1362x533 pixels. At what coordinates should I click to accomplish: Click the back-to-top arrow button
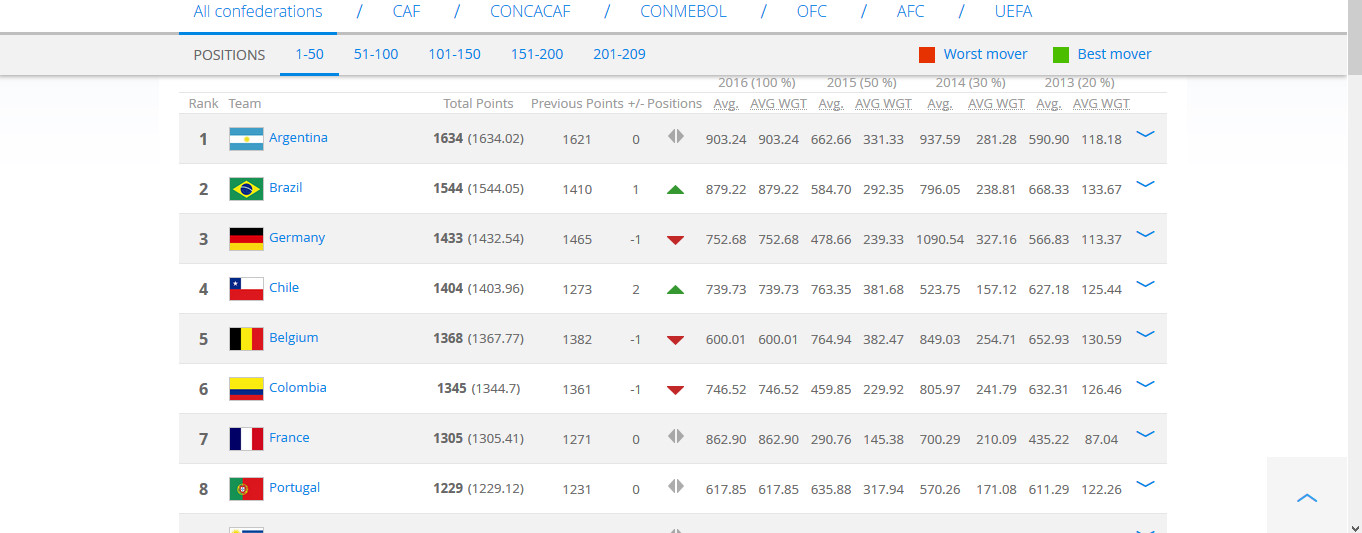[1306, 496]
